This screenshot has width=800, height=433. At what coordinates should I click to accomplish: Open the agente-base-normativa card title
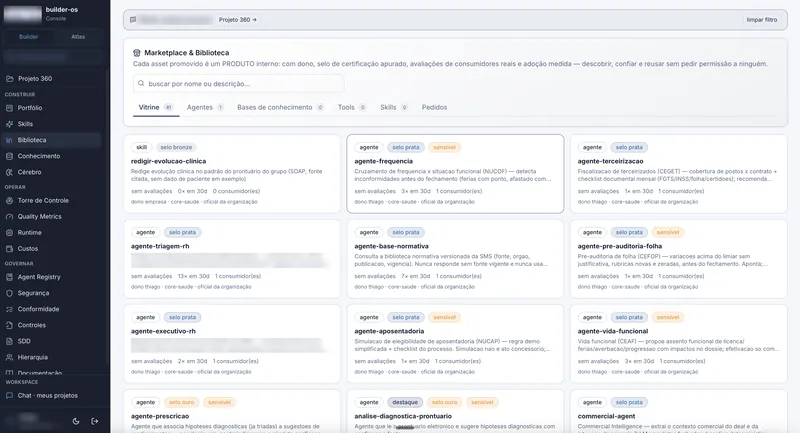[391, 246]
